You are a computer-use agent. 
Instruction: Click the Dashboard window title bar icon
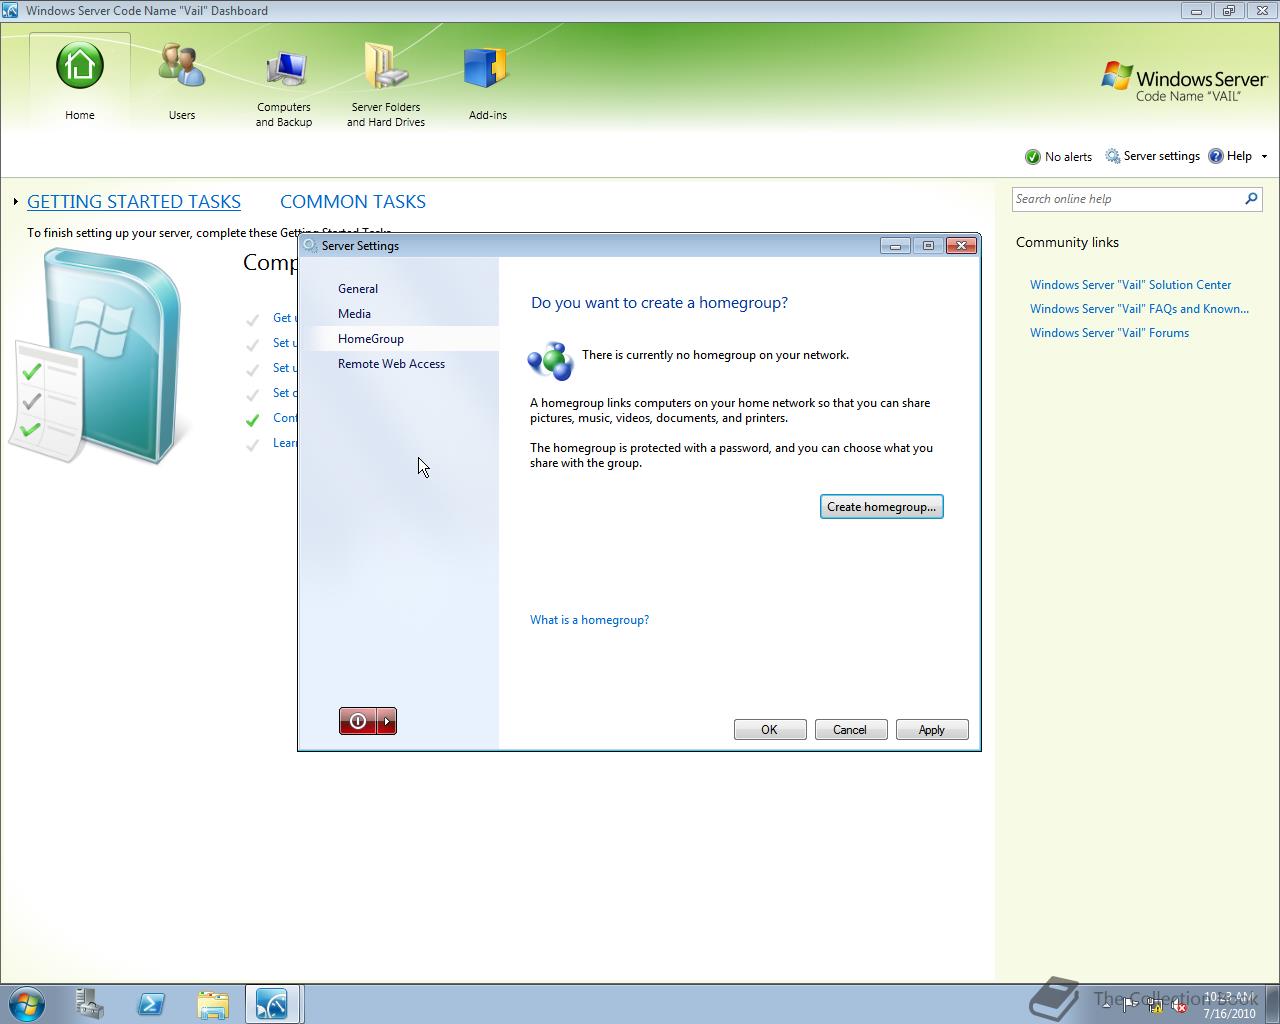point(10,11)
